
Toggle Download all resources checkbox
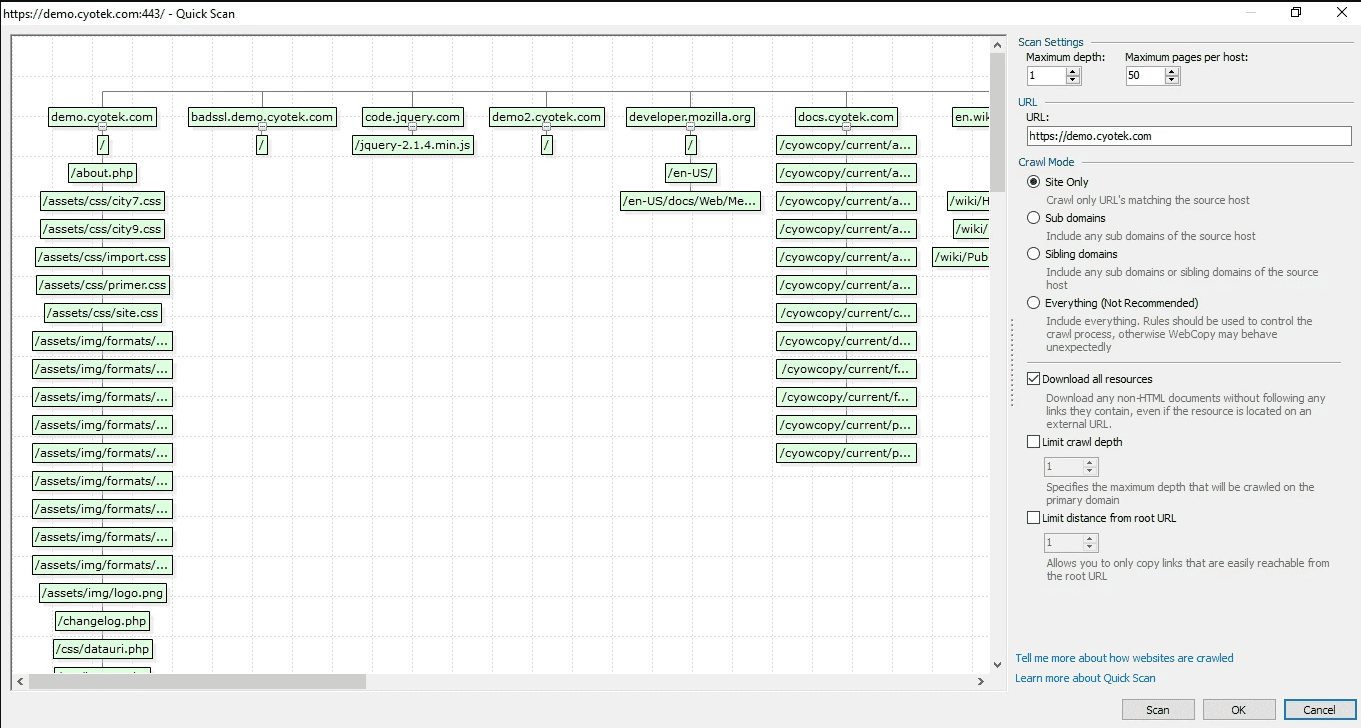pos(1034,379)
